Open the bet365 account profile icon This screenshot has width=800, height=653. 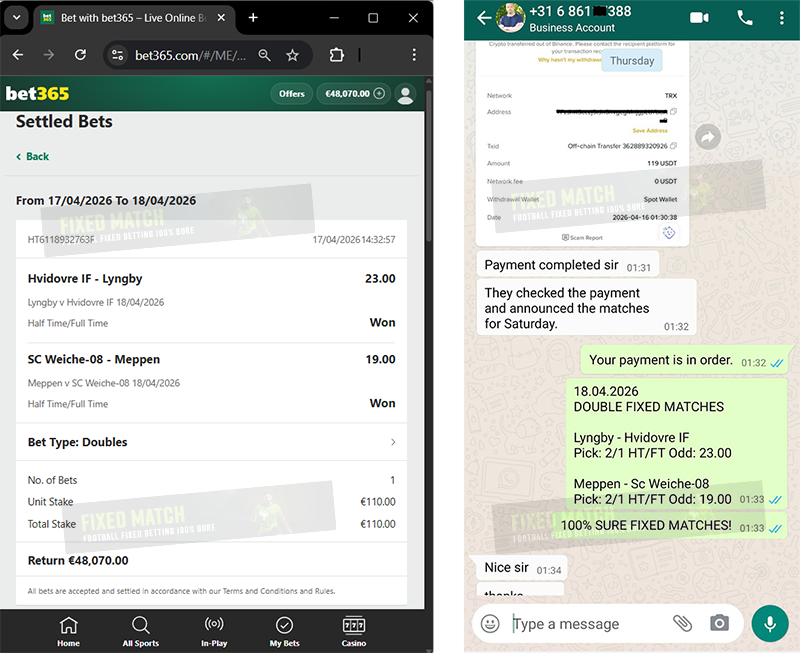point(405,94)
